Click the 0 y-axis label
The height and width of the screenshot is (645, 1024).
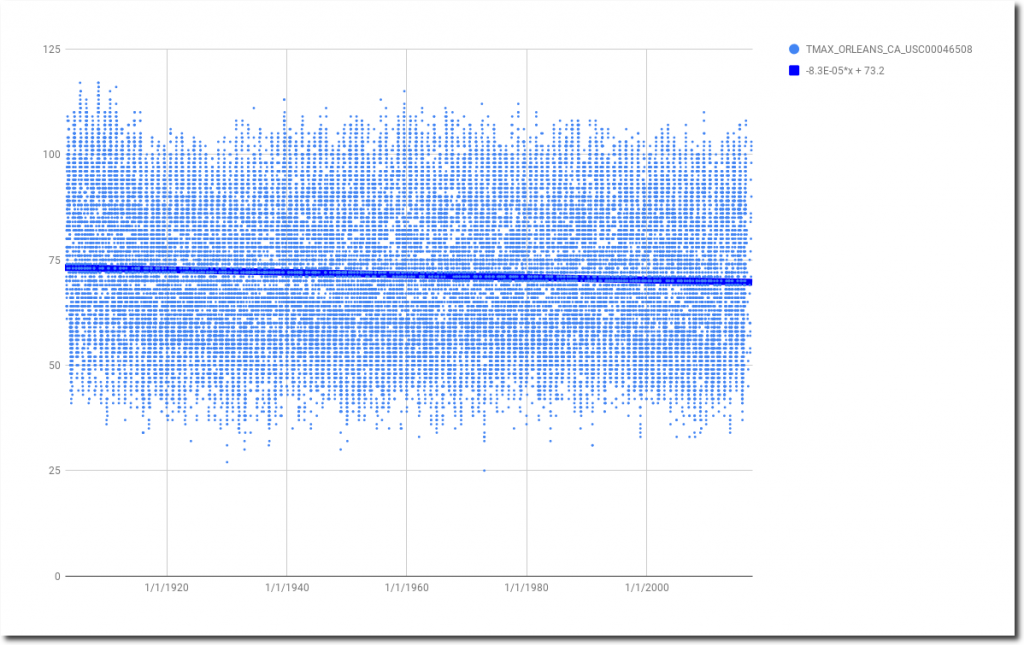click(56, 576)
